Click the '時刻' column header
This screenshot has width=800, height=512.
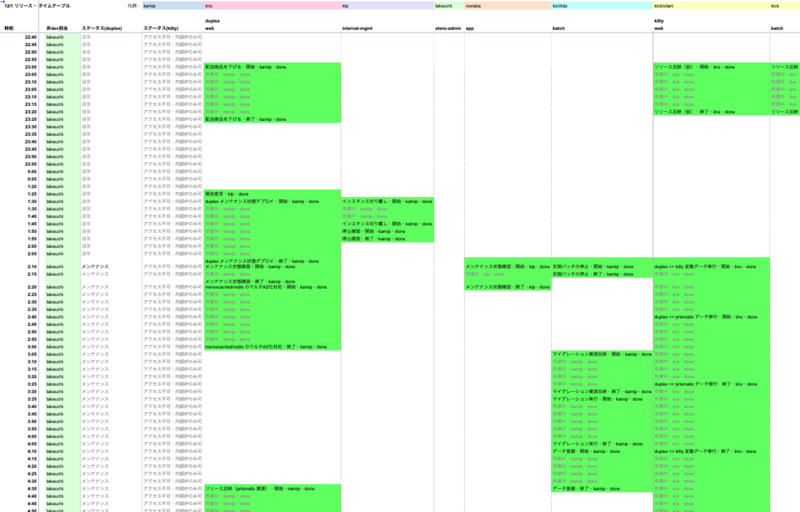[x=9, y=28]
